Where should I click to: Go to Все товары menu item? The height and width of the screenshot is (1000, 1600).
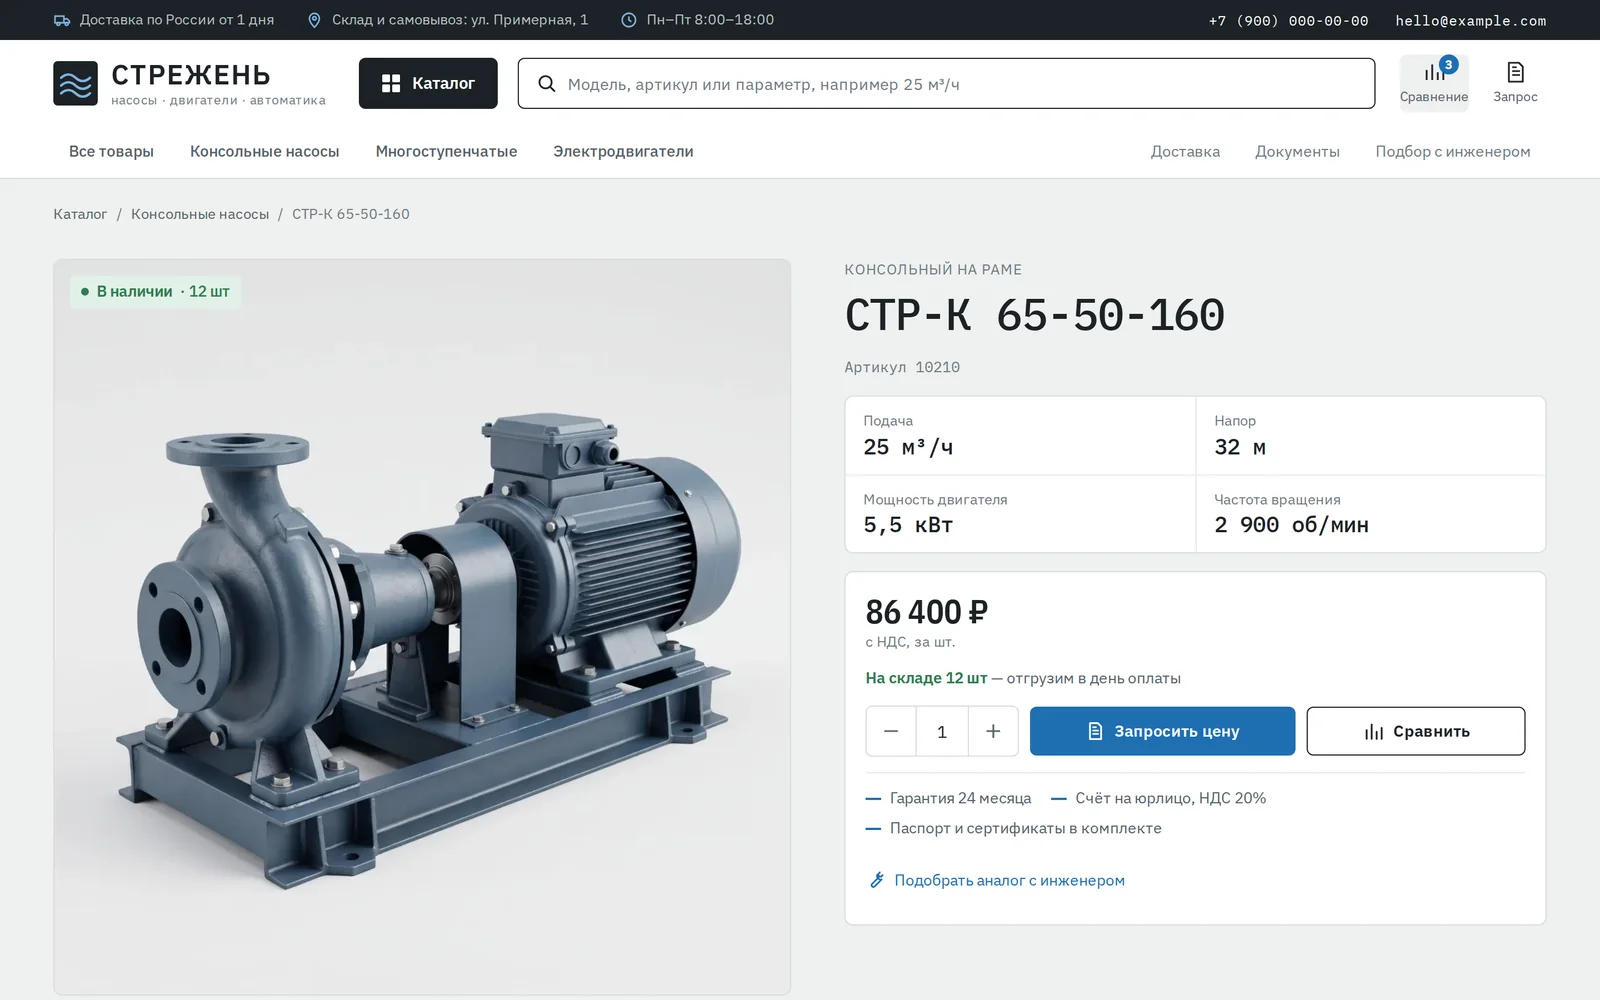tap(111, 151)
